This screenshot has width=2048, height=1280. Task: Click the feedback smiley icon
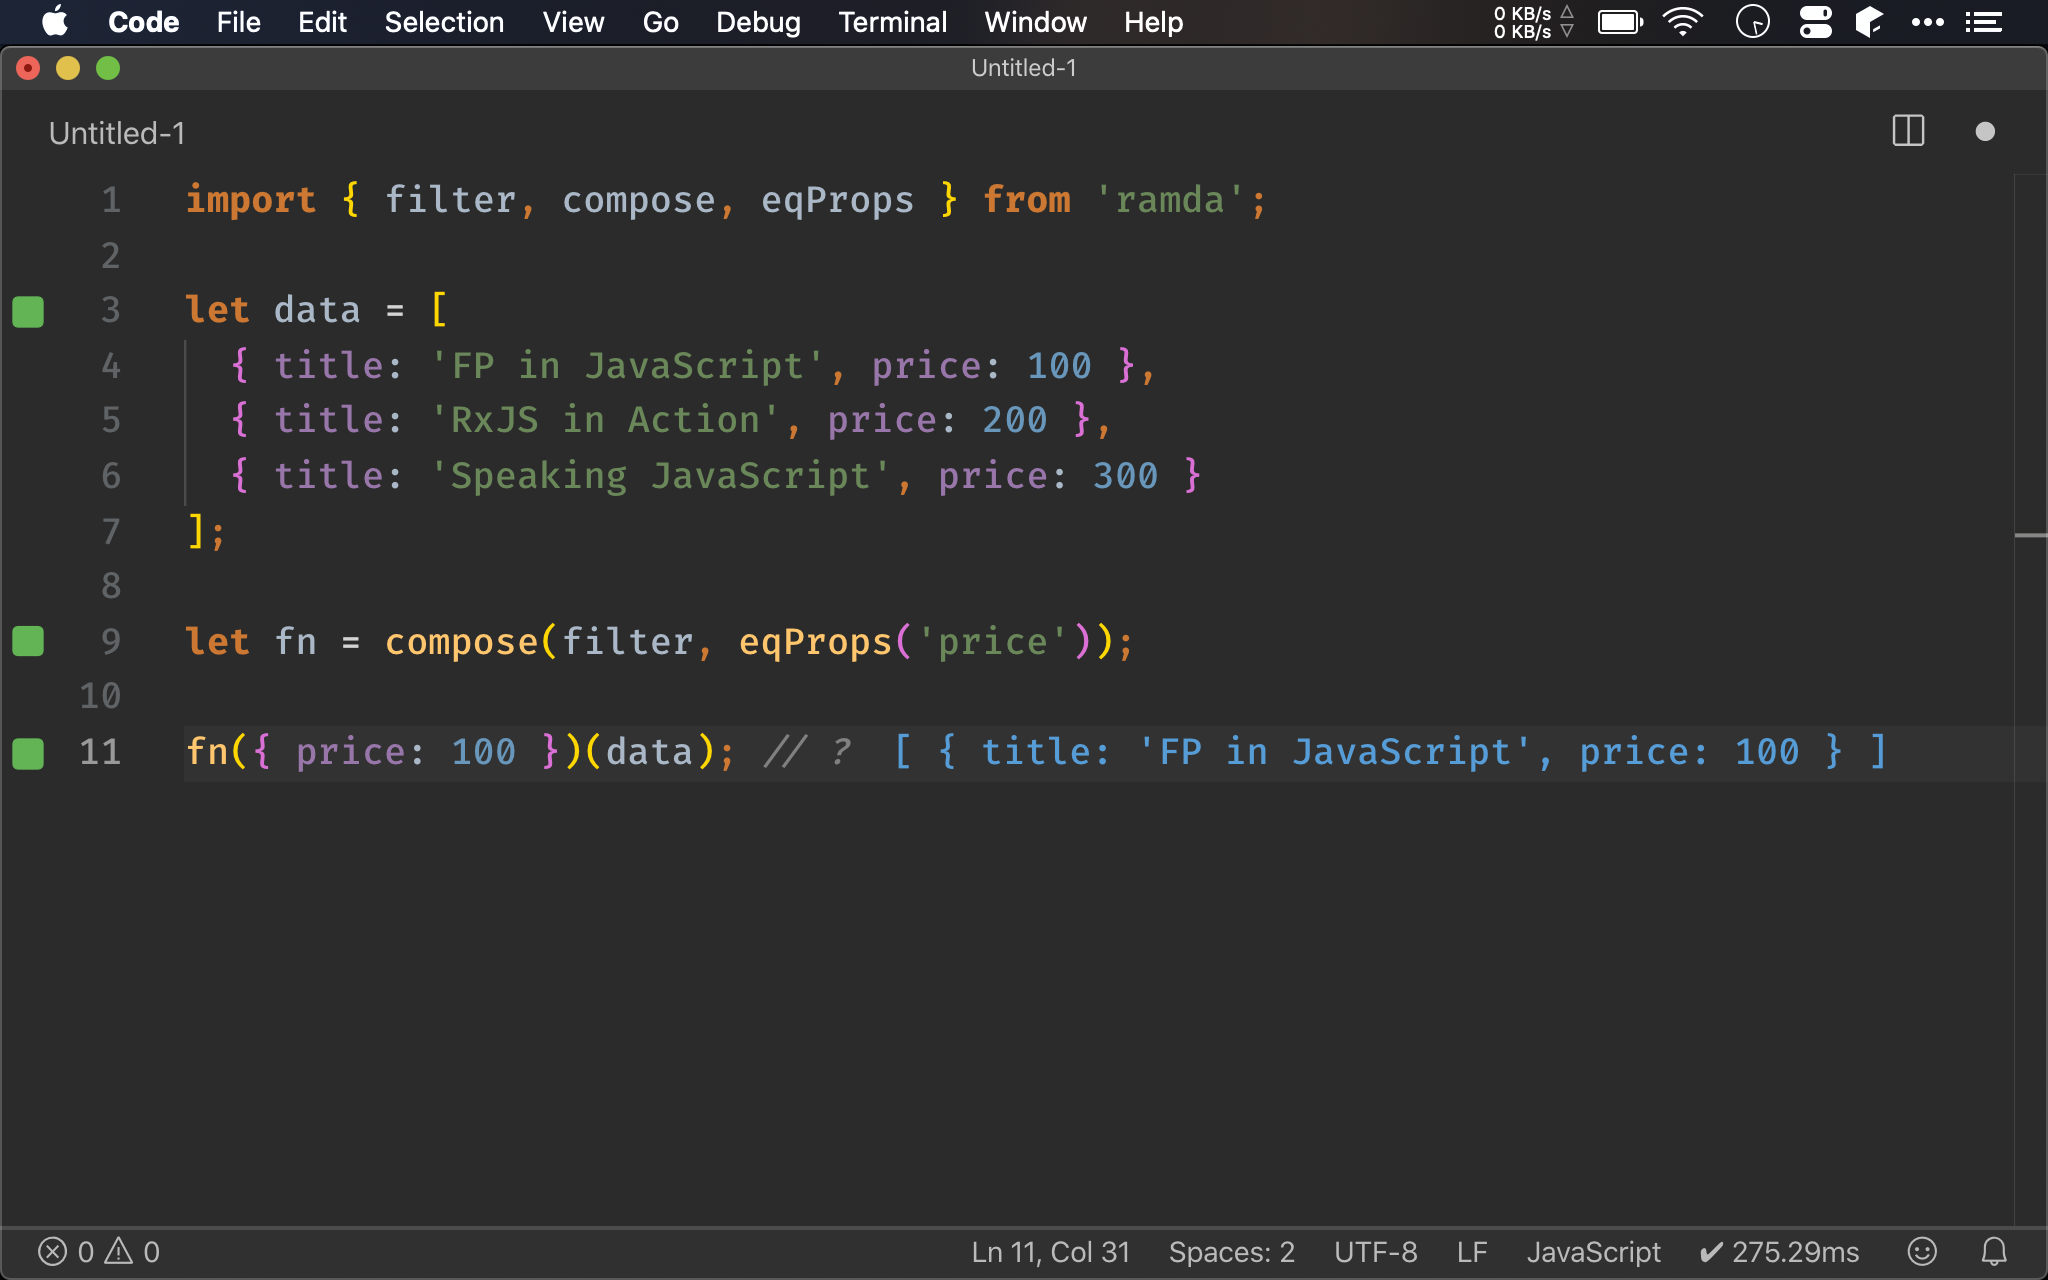pyautogui.click(x=1922, y=1251)
